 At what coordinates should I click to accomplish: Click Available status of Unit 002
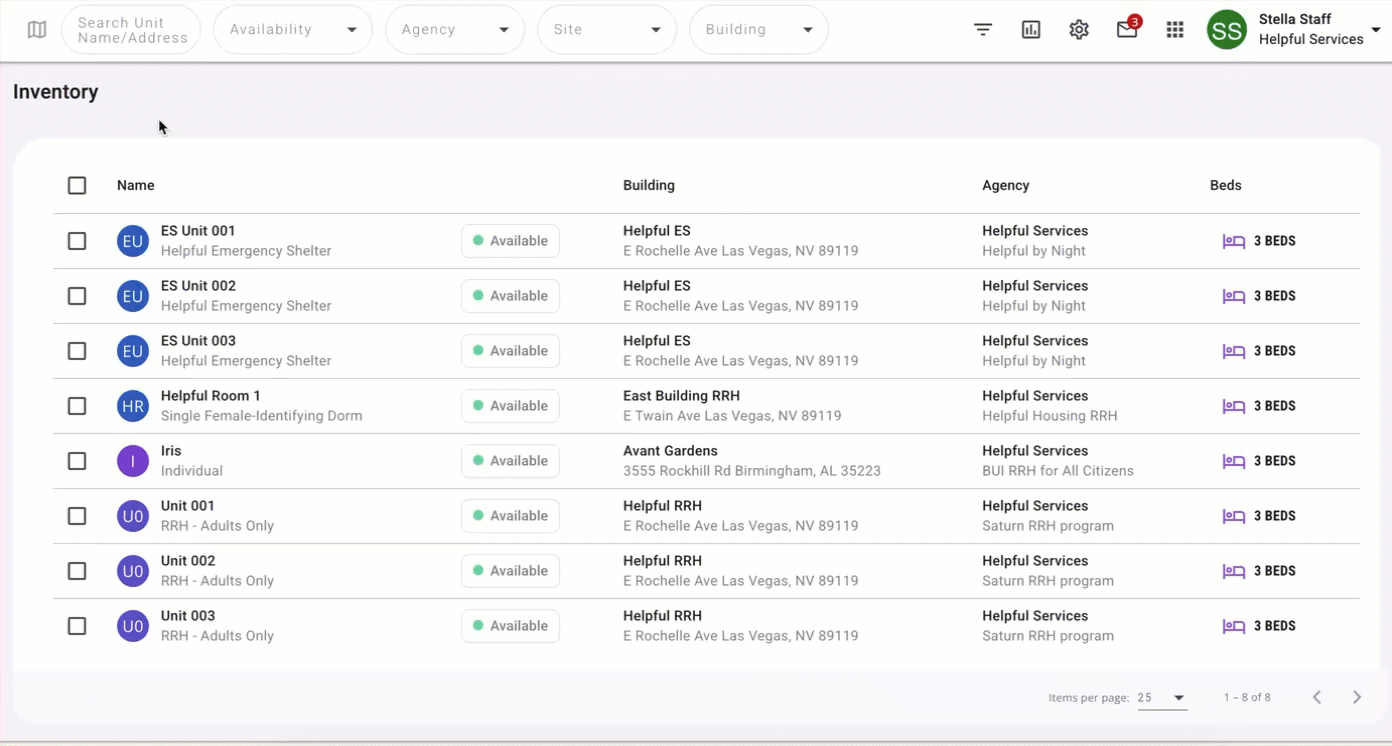[510, 571]
